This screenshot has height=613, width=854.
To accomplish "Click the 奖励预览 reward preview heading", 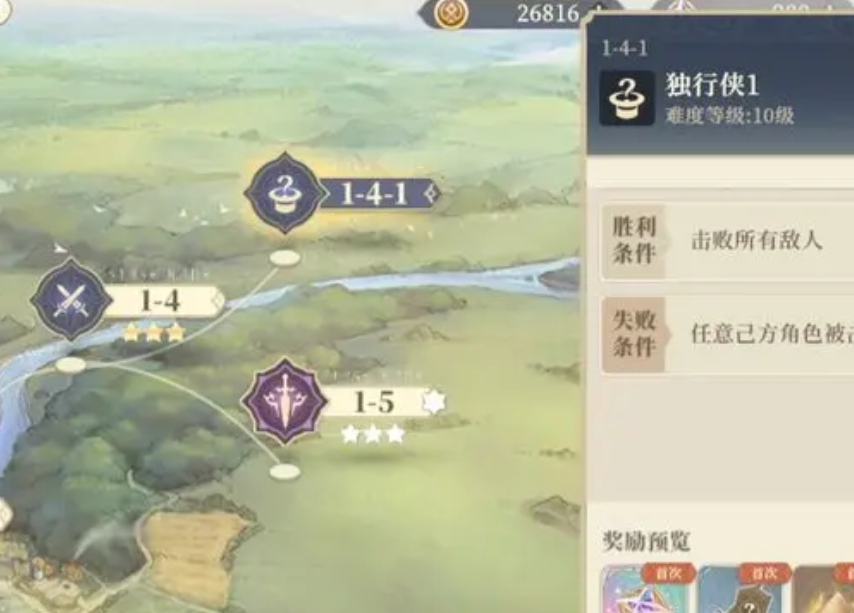I will click(x=646, y=541).
